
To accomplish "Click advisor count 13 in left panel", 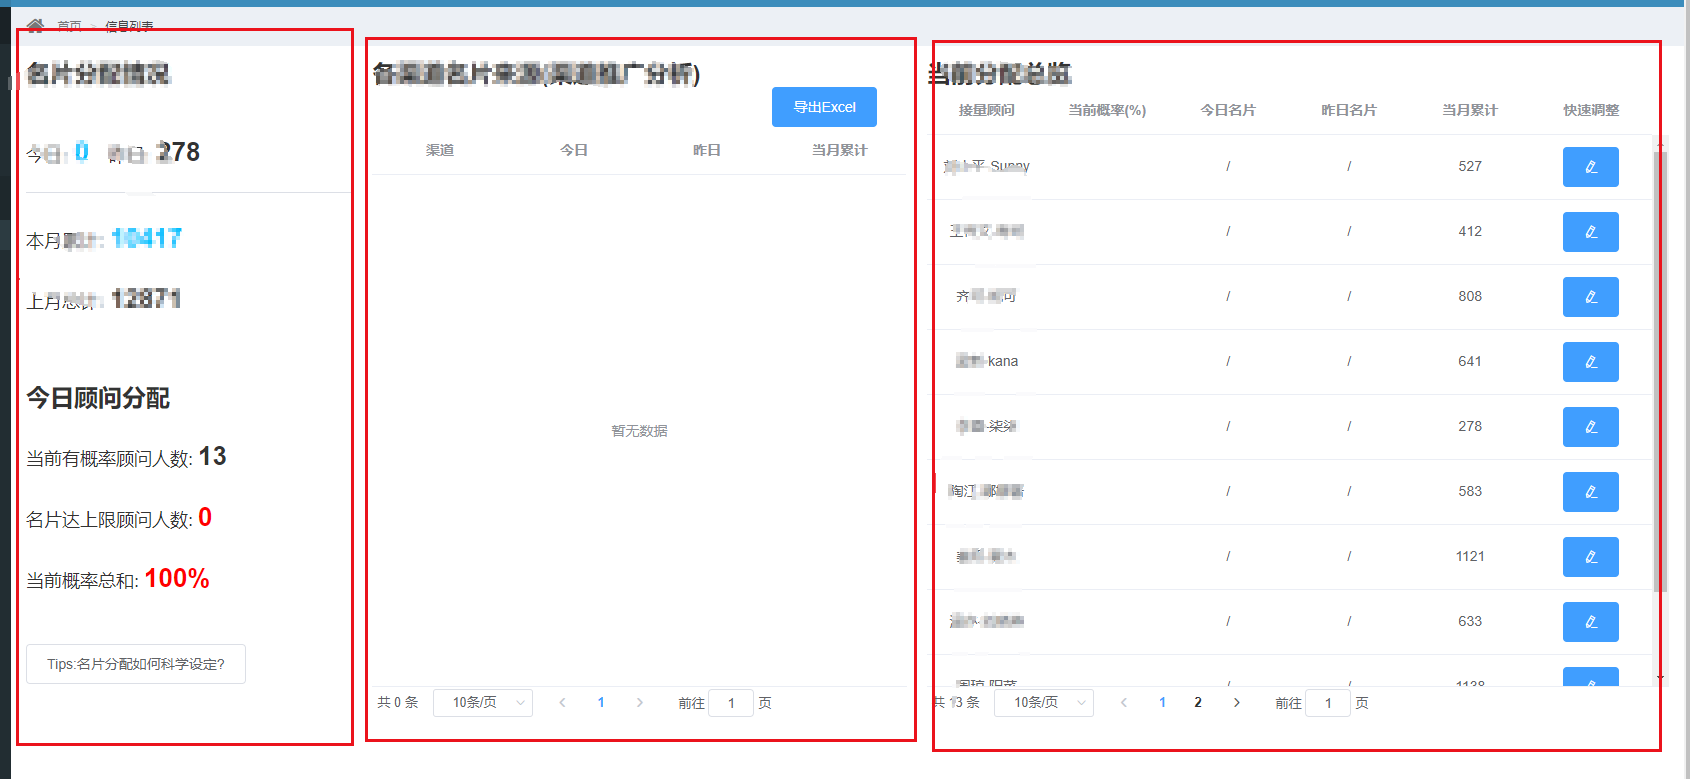I will tap(212, 457).
